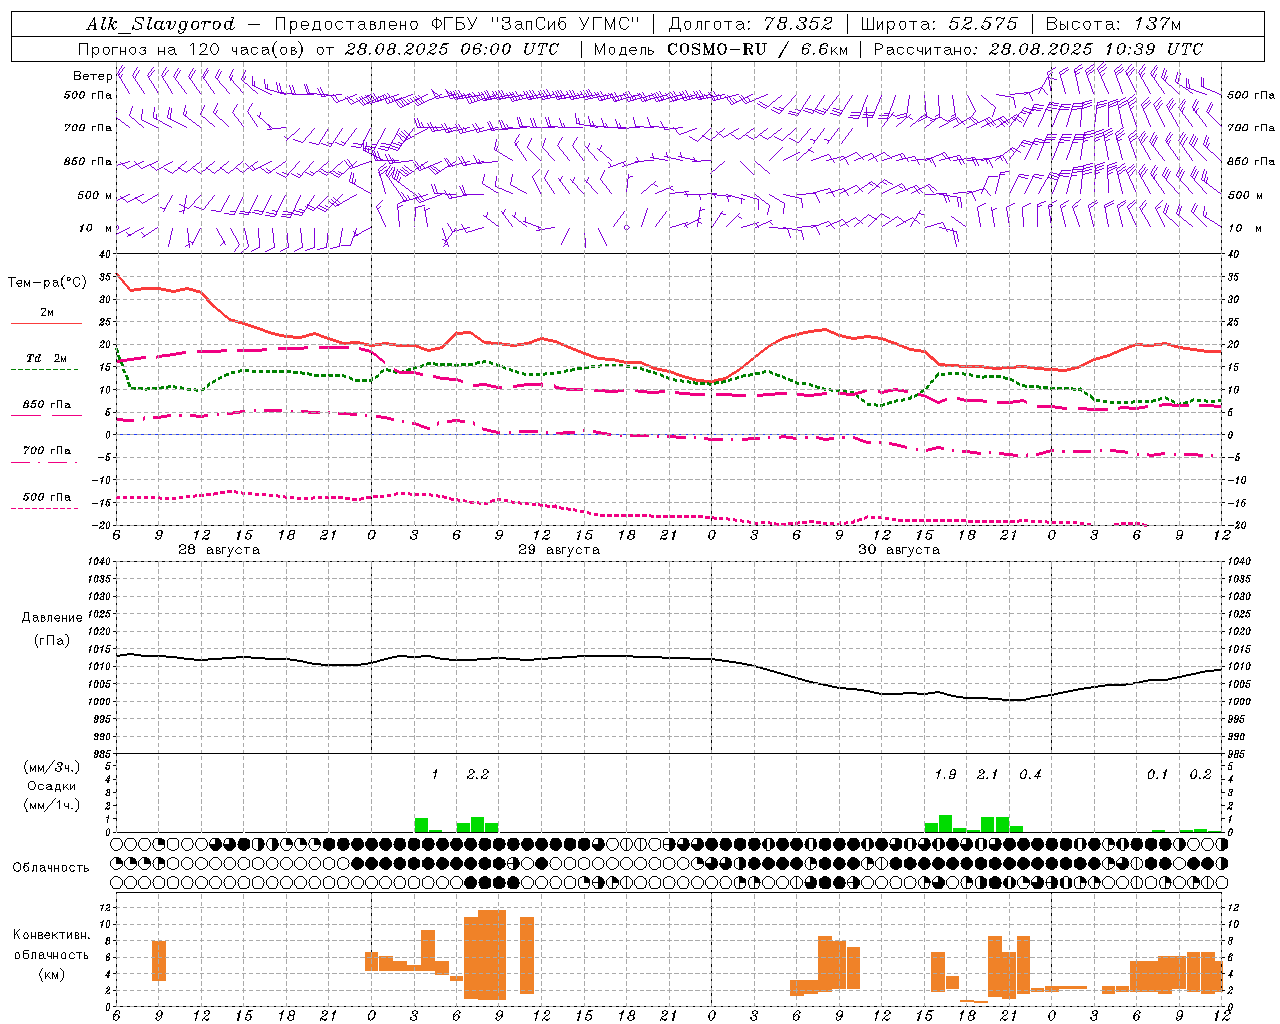Screen dimensions: 1280x1024
Task: Click the 0.4 precipitation total value
Action: pyautogui.click(x=1030, y=774)
